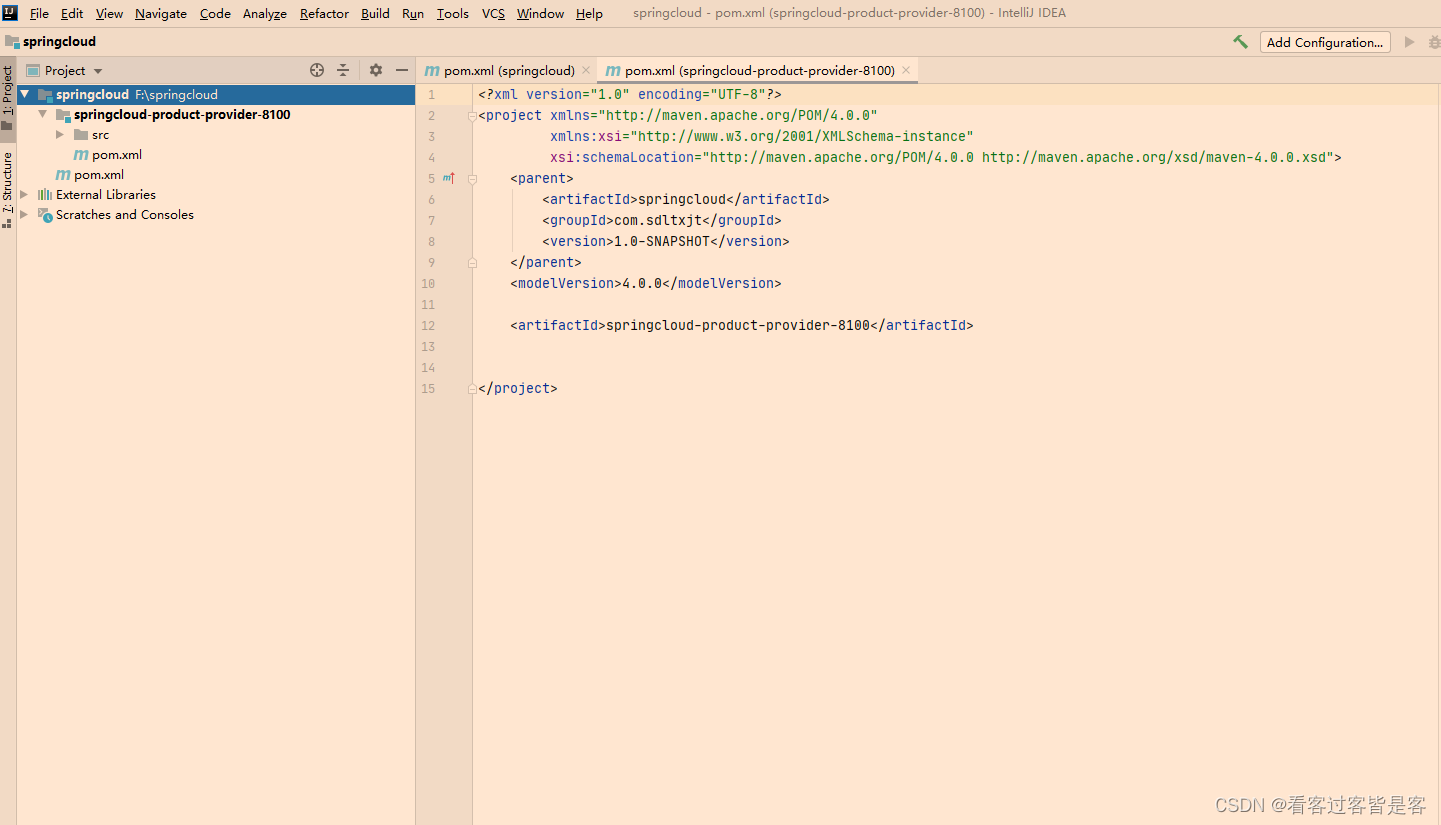This screenshot has width=1441, height=825.
Task: Open the Run menu
Action: coord(413,13)
